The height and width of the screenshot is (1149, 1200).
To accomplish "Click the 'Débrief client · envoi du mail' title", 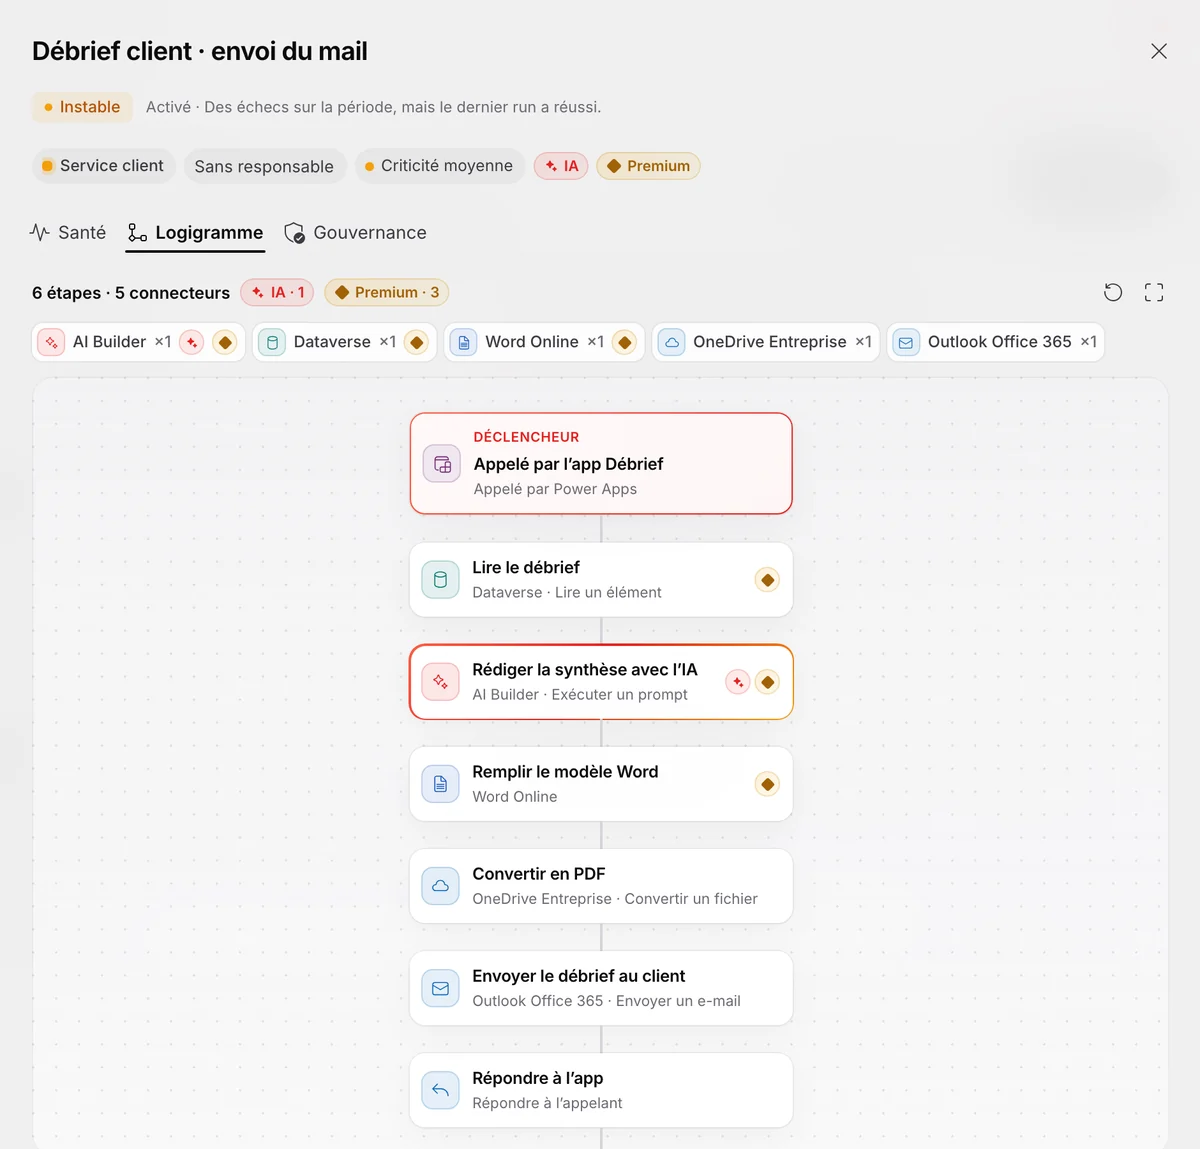I will coord(200,51).
